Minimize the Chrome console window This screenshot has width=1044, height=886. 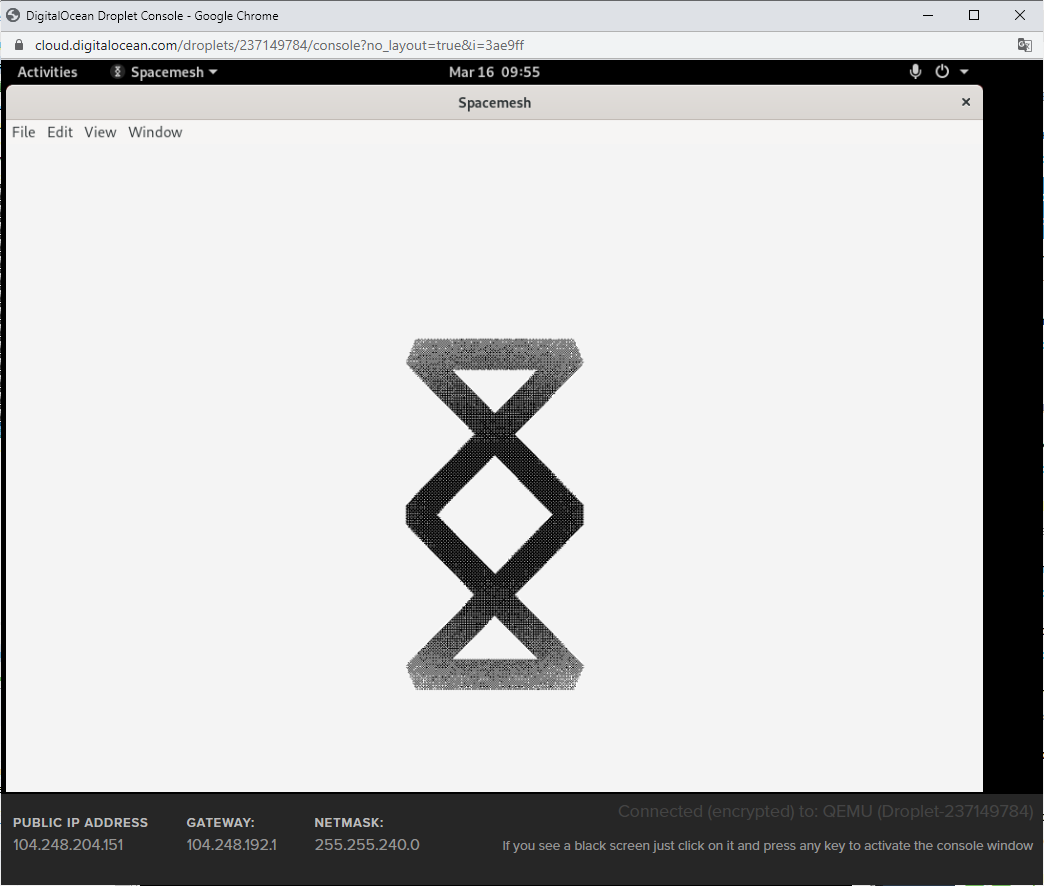928,15
